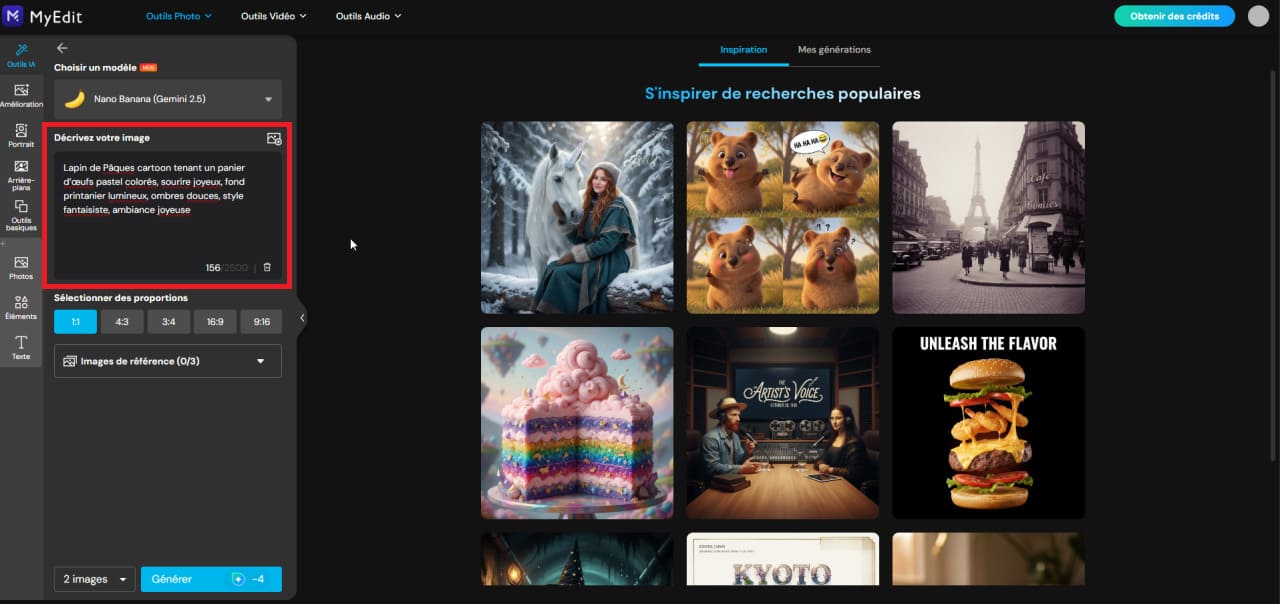This screenshot has height=604, width=1280.
Task: Click image-to-prompt icon beside Décrivez votre image
Action: point(274,139)
